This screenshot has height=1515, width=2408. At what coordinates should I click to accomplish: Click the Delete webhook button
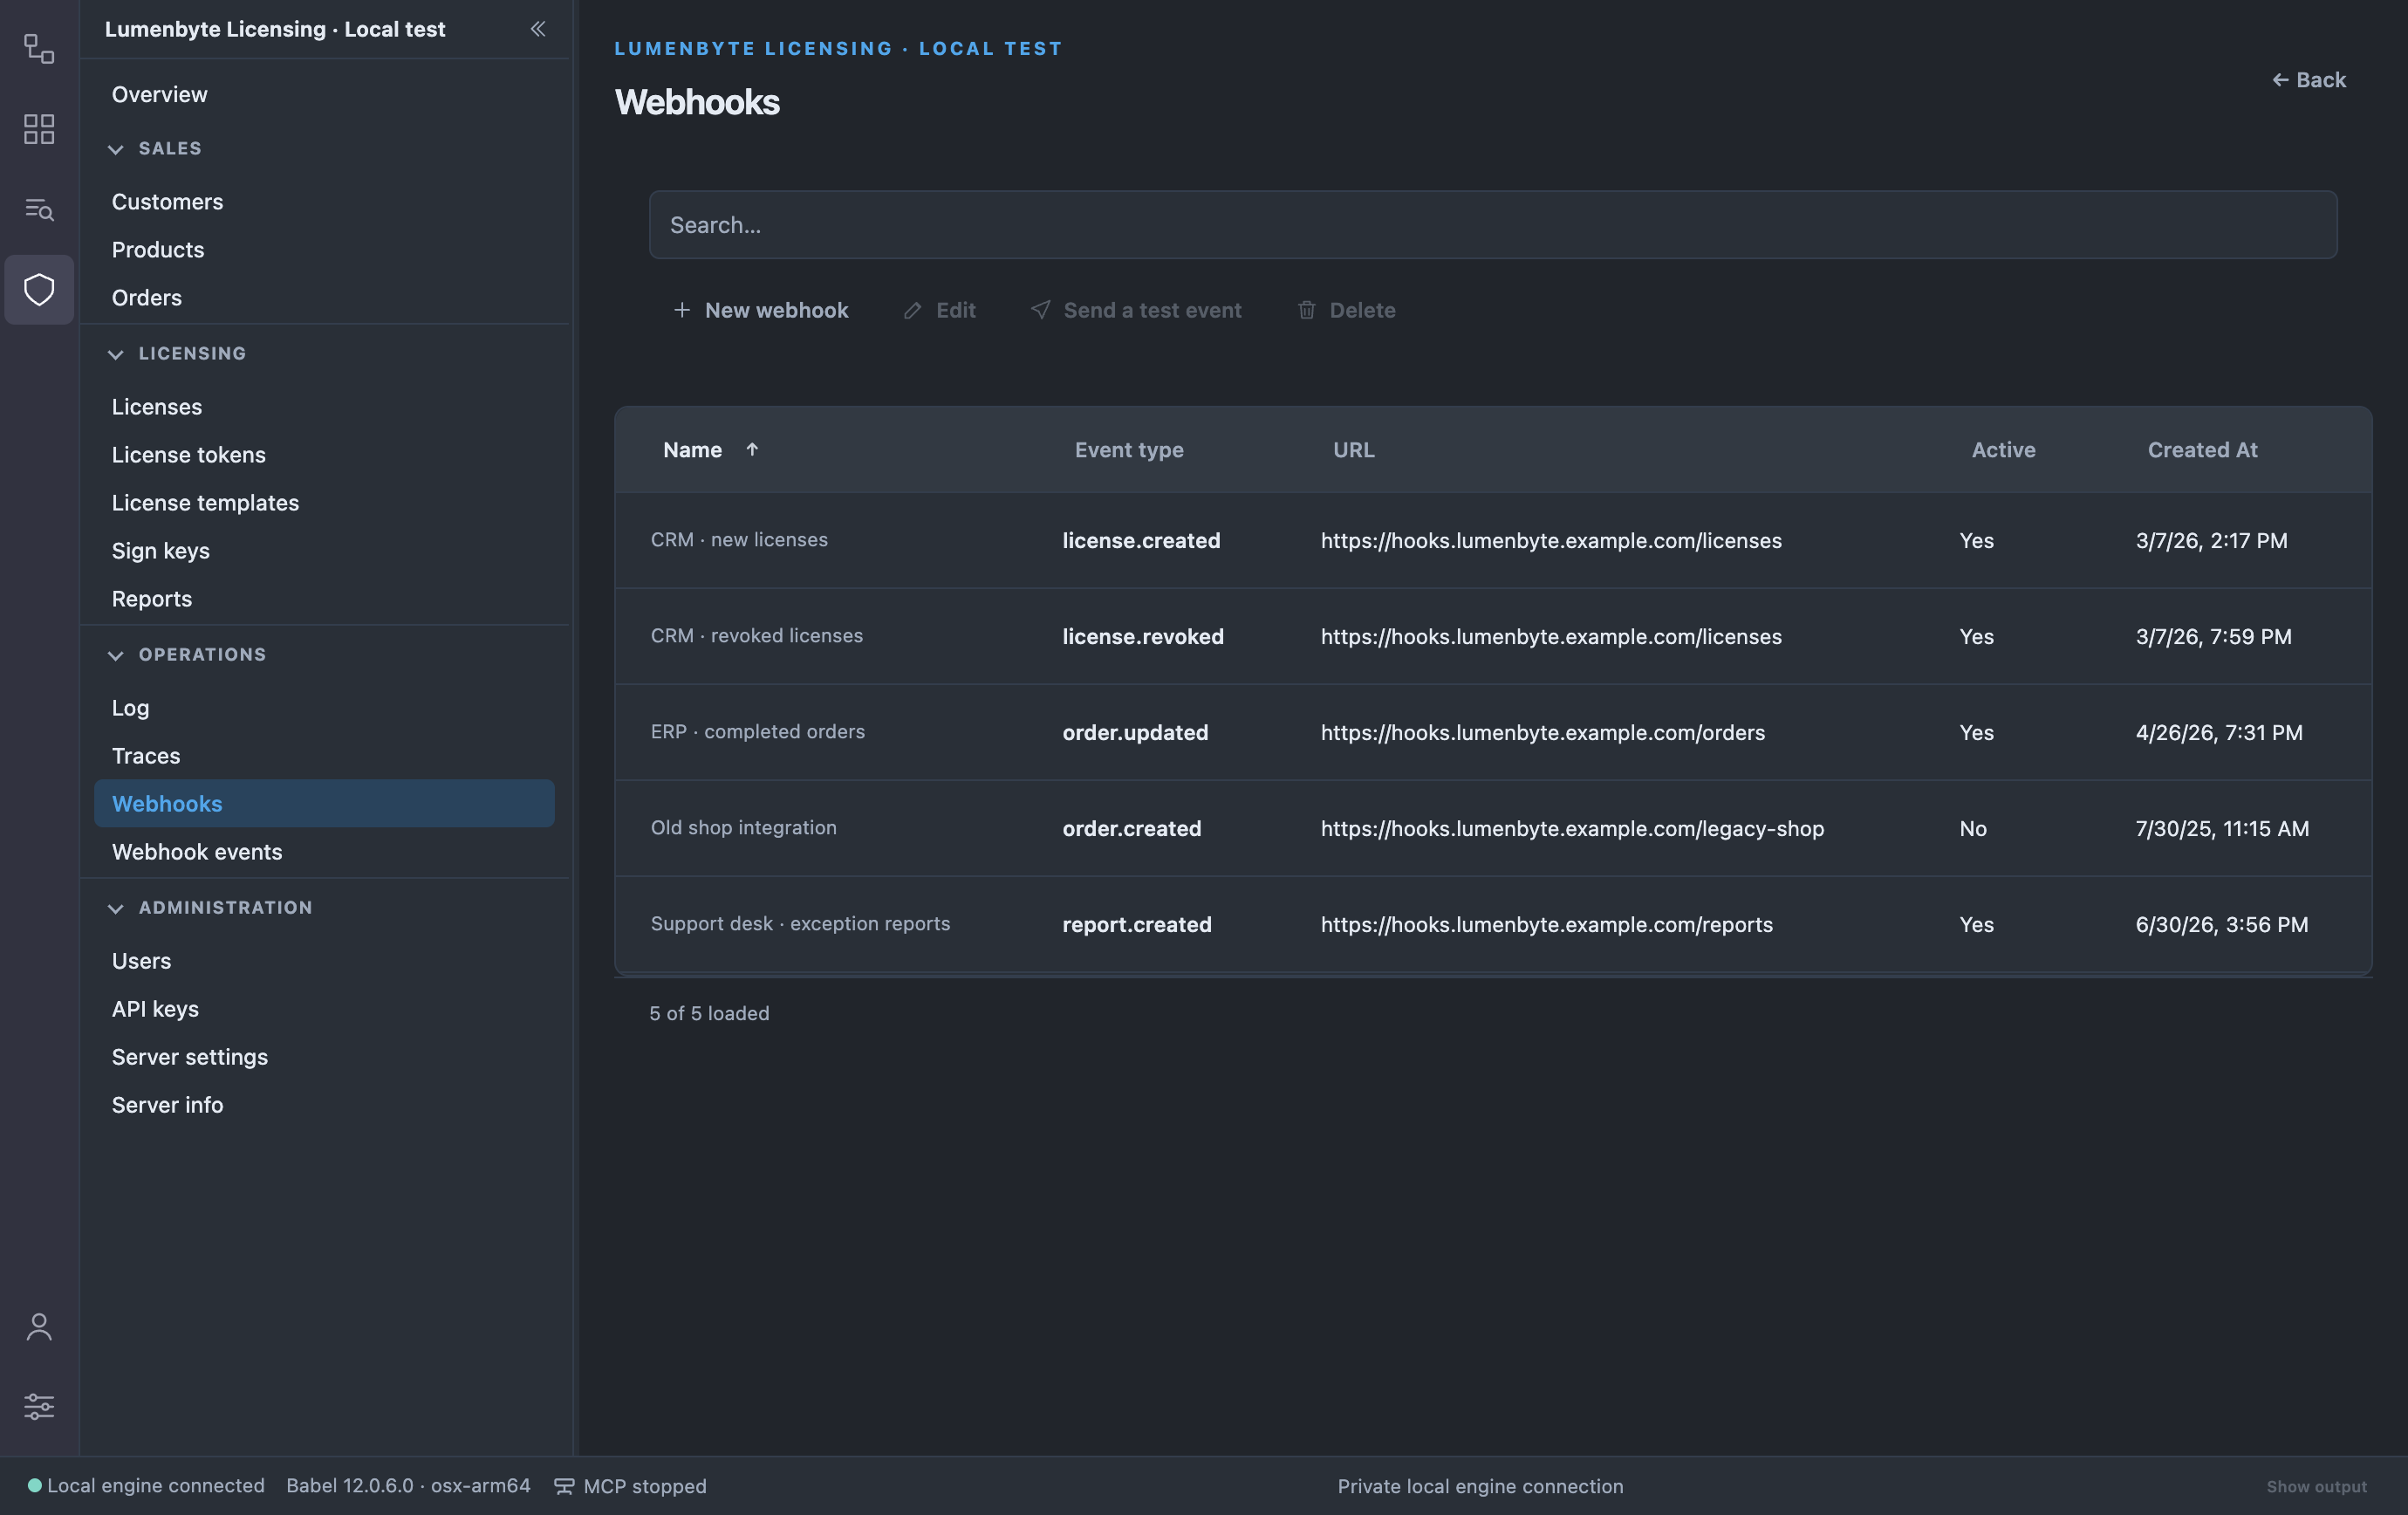tap(1346, 310)
